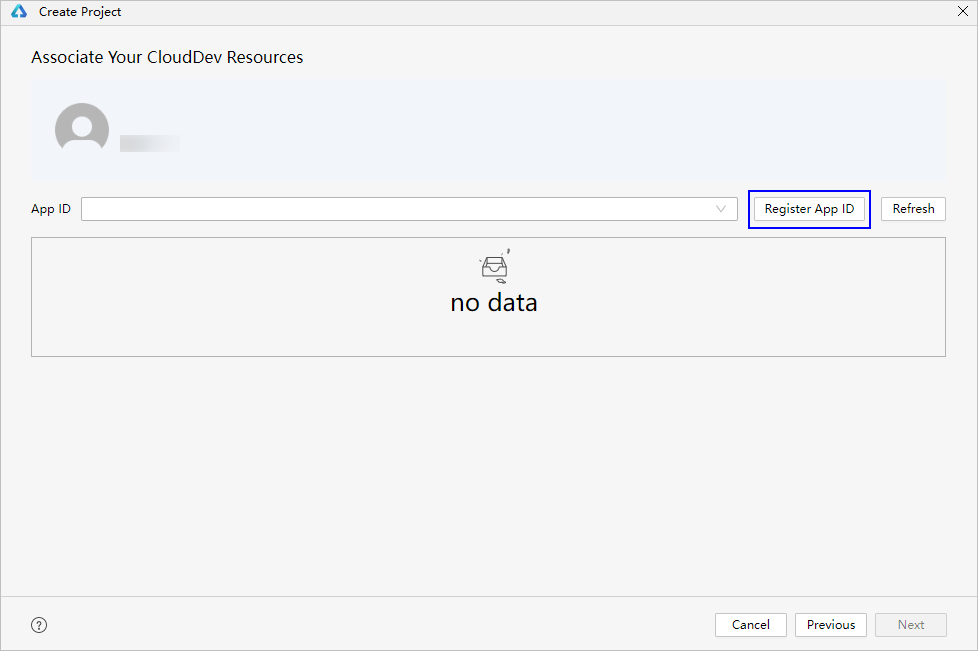The width and height of the screenshot is (978, 651).
Task: Click the blurred account name
Action: click(150, 143)
